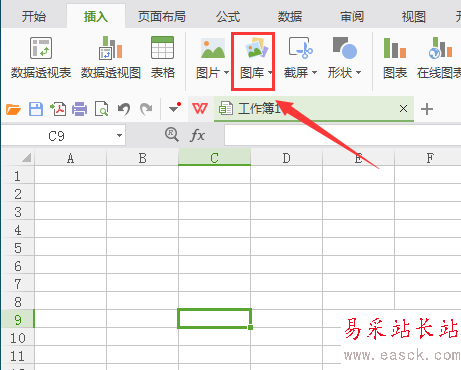461x370 pixels.
Task: Add a new document tab with plus
Action: click(x=427, y=109)
